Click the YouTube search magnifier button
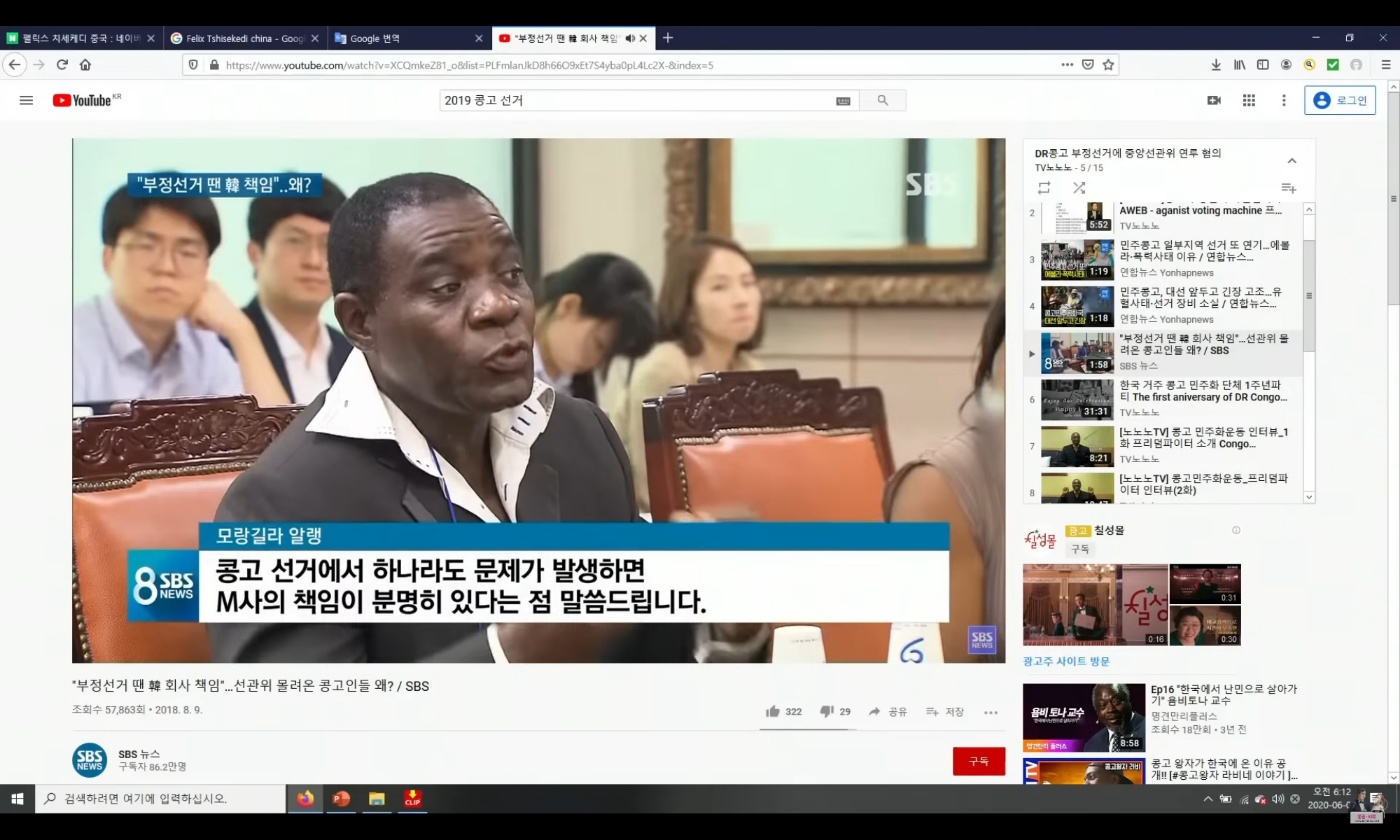The image size is (1400, 840). [882, 100]
